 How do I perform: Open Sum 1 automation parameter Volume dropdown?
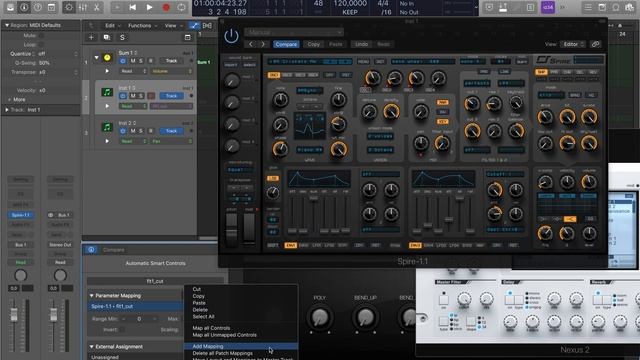pos(171,71)
